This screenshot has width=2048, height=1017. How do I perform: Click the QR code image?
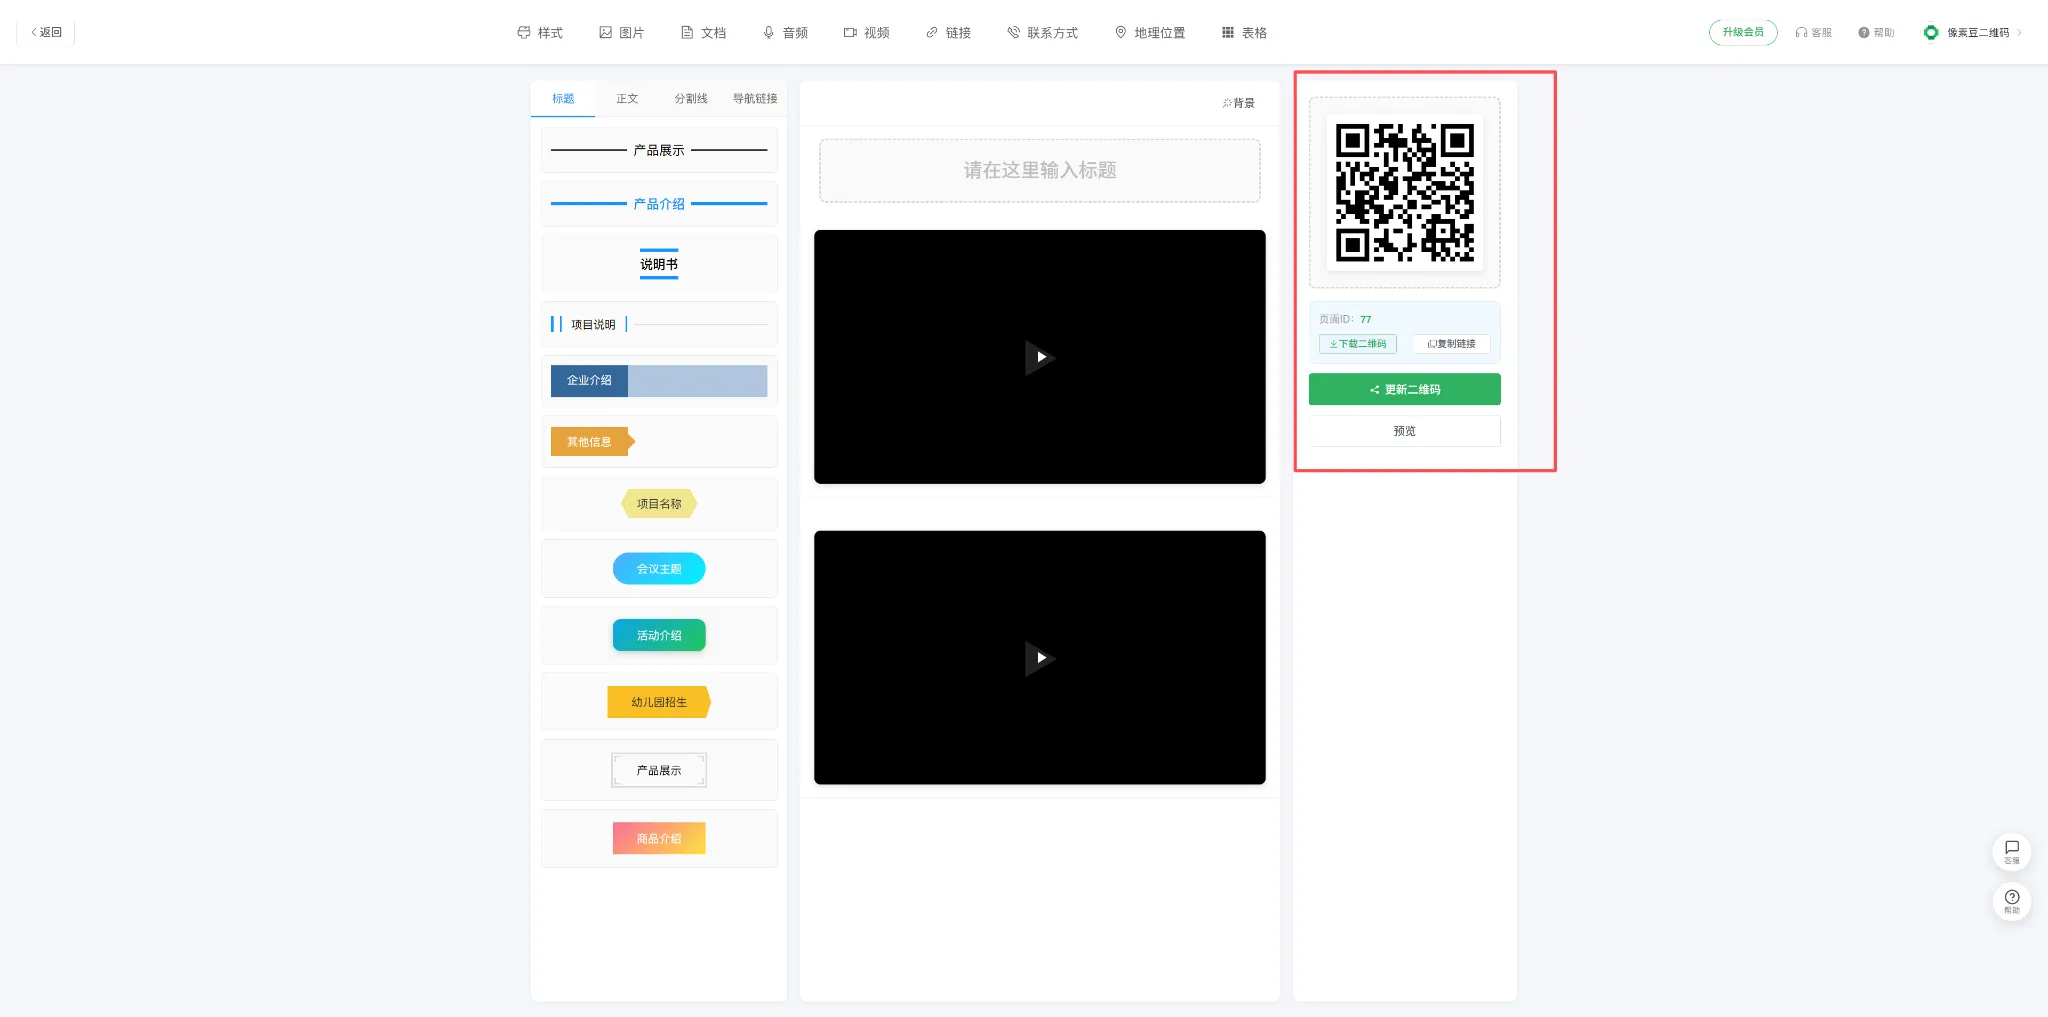click(1405, 192)
